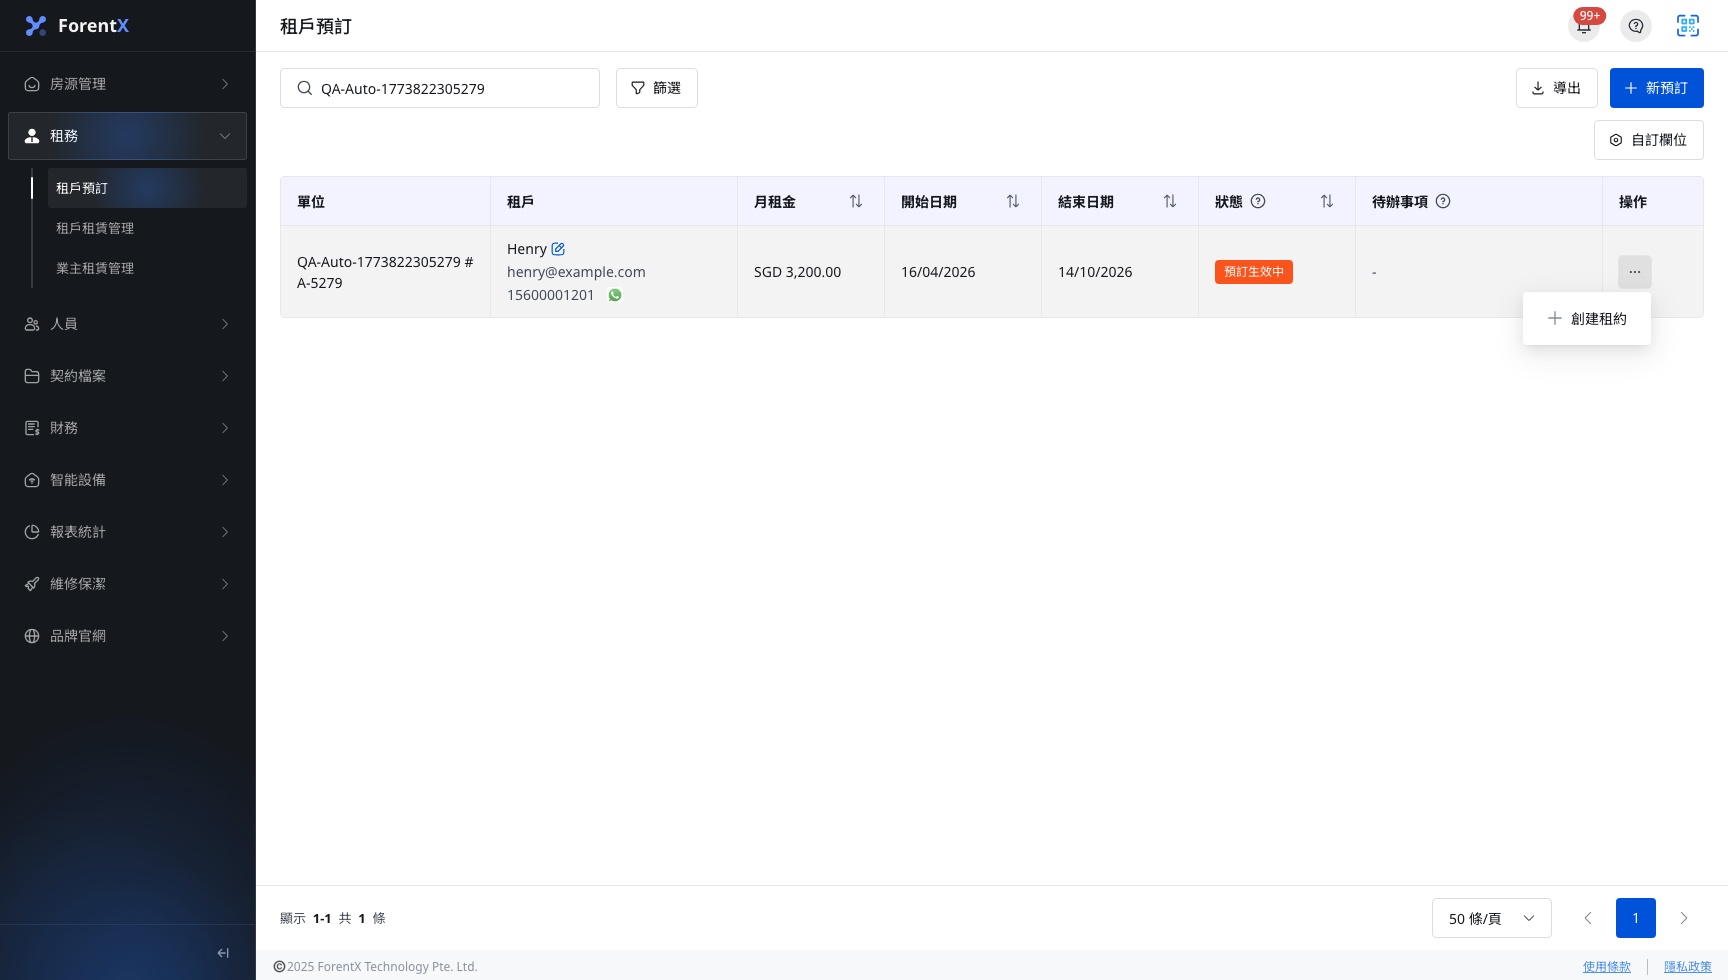Sort by 月租金 column
The image size is (1728, 980).
(x=856, y=202)
